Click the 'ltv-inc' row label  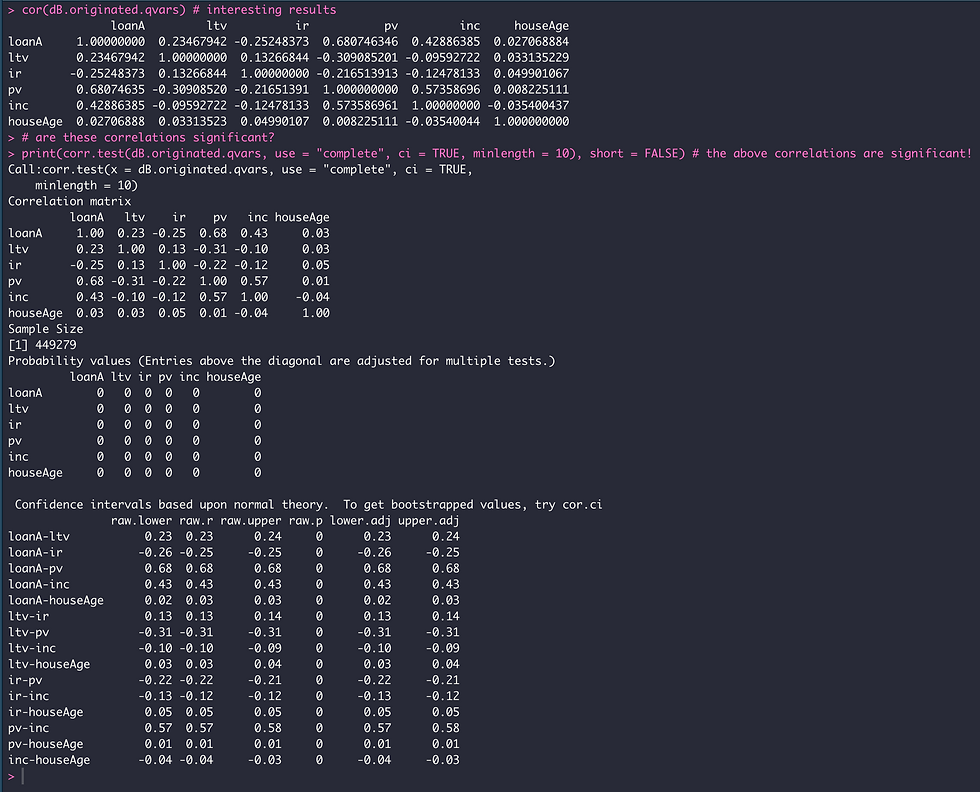pyautogui.click(x=32, y=648)
